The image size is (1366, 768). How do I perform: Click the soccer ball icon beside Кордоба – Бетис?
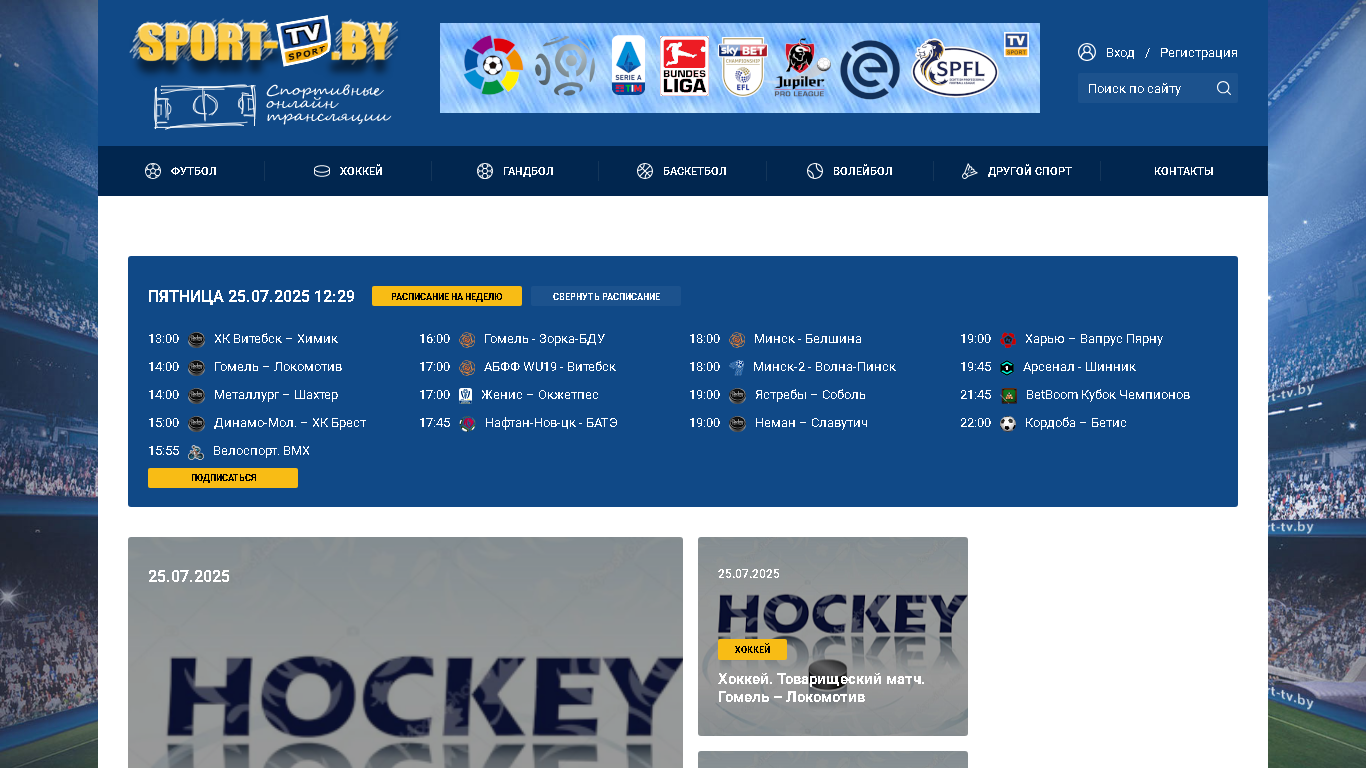(1008, 424)
